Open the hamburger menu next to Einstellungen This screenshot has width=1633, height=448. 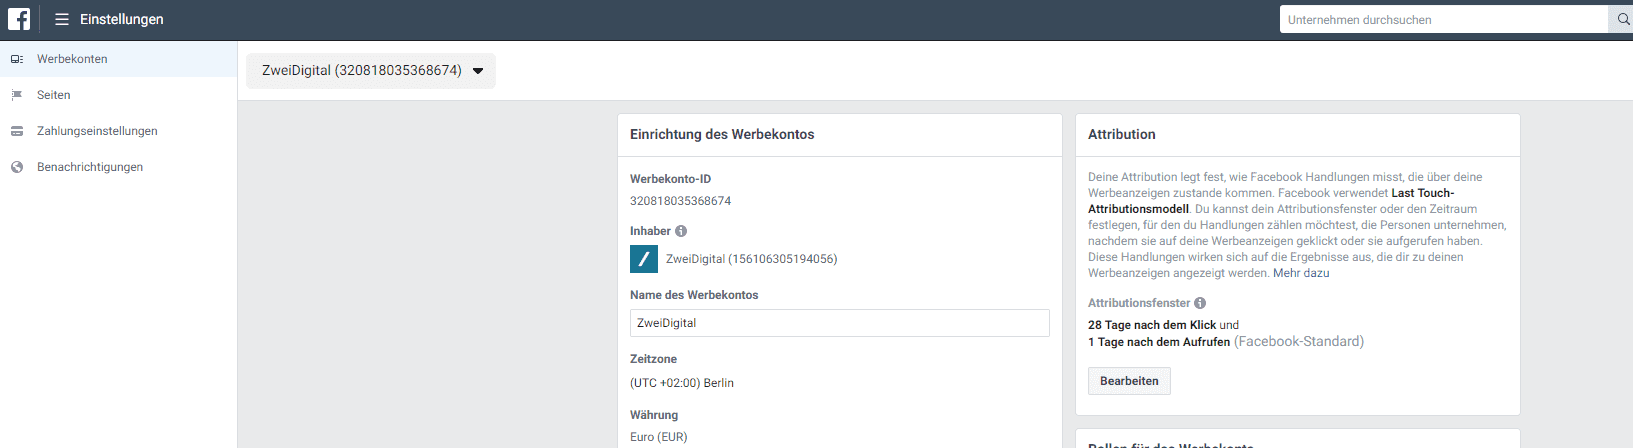(62, 19)
